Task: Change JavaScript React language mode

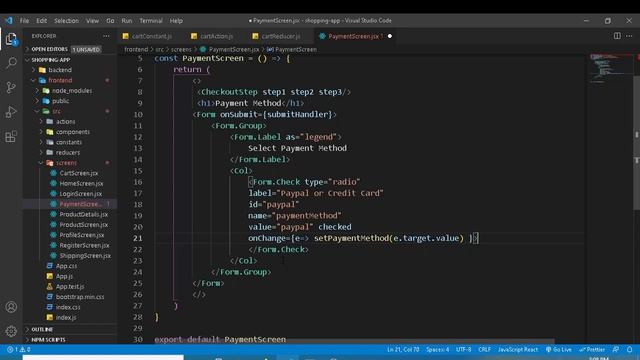Action: 518,349
